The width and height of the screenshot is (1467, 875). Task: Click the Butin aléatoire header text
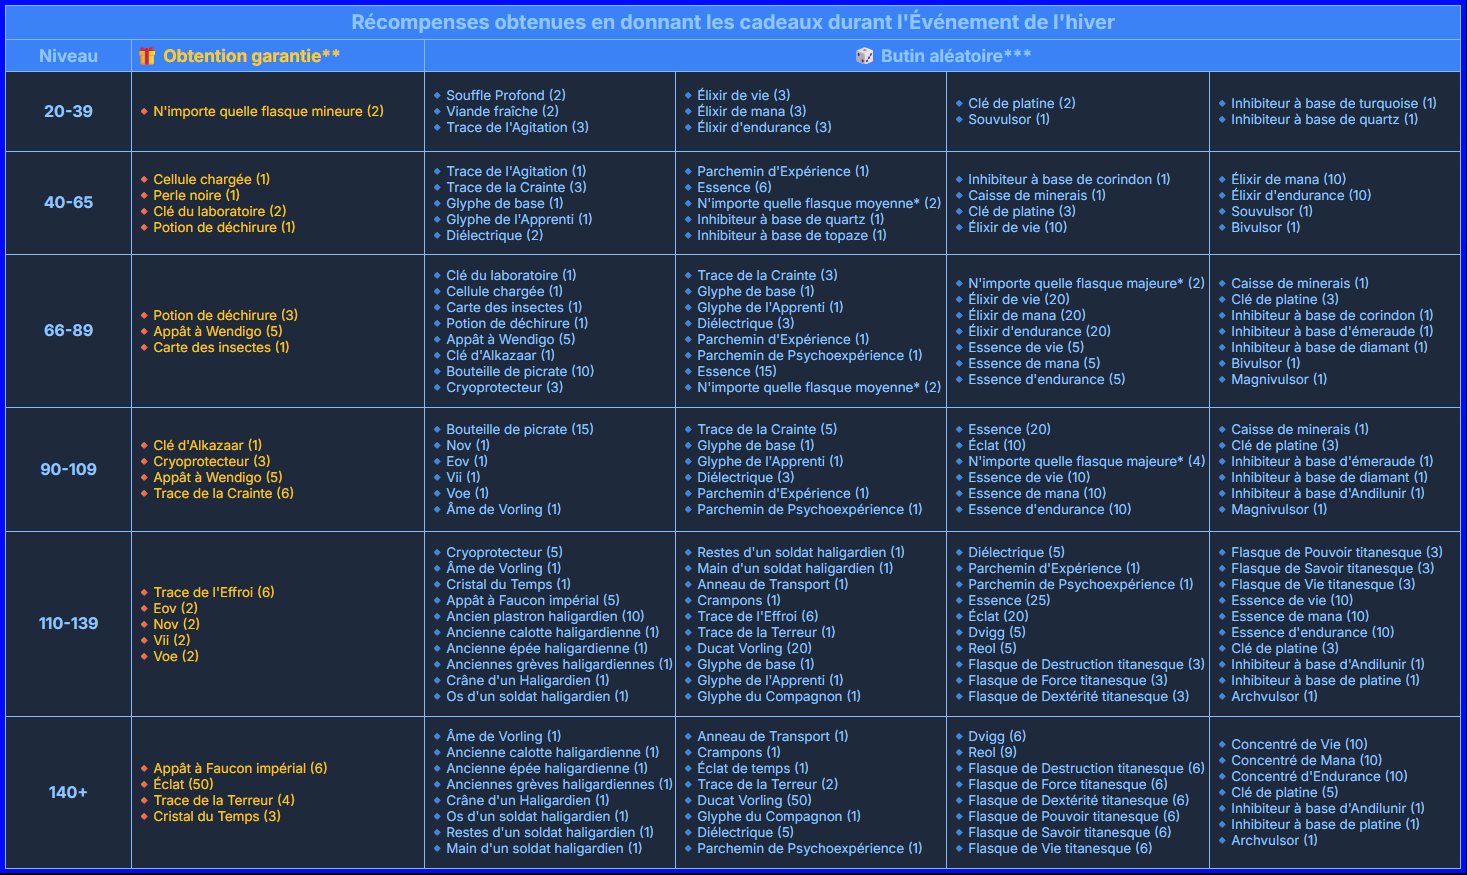pyautogui.click(x=955, y=56)
